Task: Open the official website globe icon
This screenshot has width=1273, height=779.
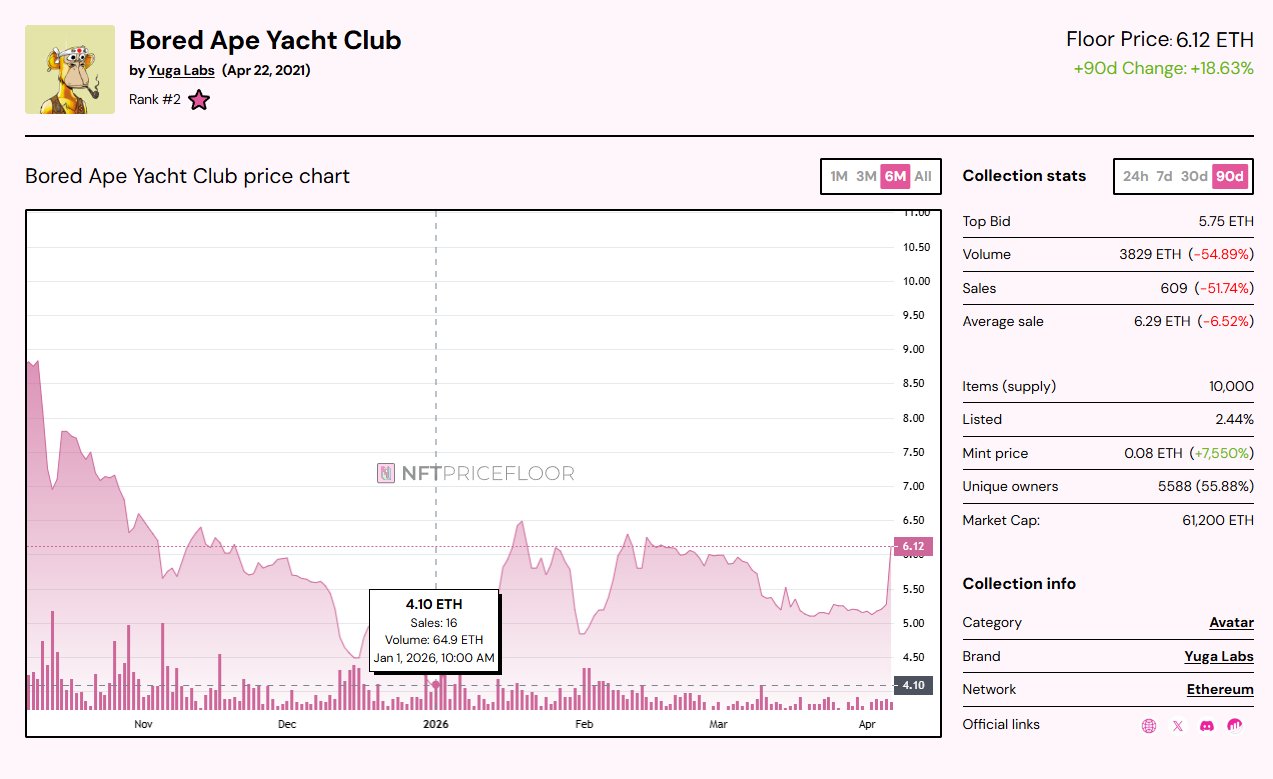Action: click(1149, 726)
